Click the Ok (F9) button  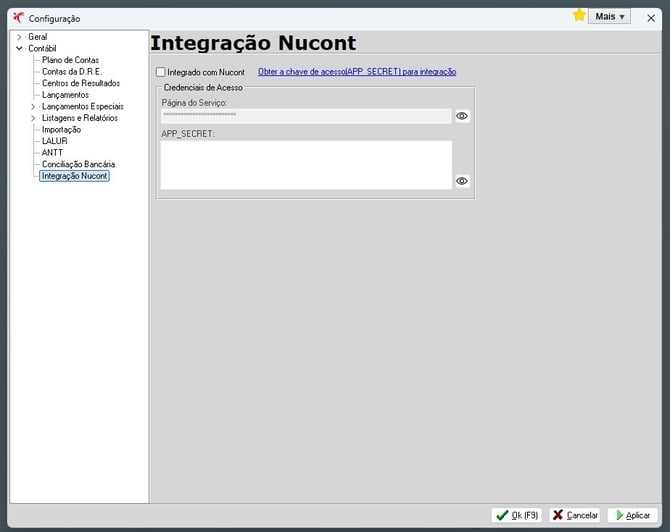(x=517, y=515)
